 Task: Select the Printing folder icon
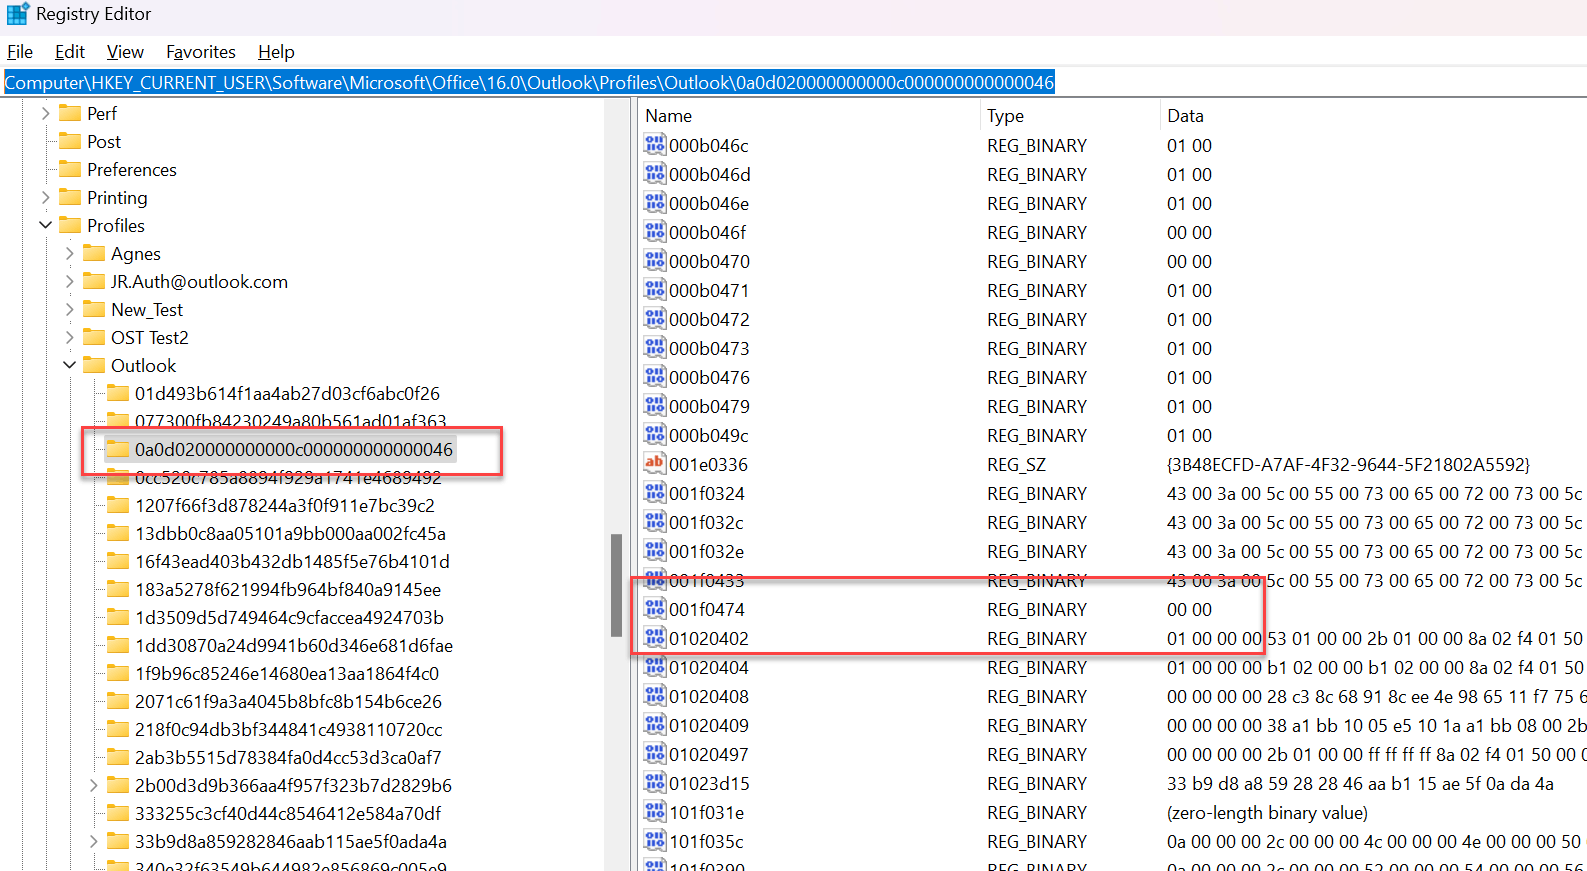70,197
